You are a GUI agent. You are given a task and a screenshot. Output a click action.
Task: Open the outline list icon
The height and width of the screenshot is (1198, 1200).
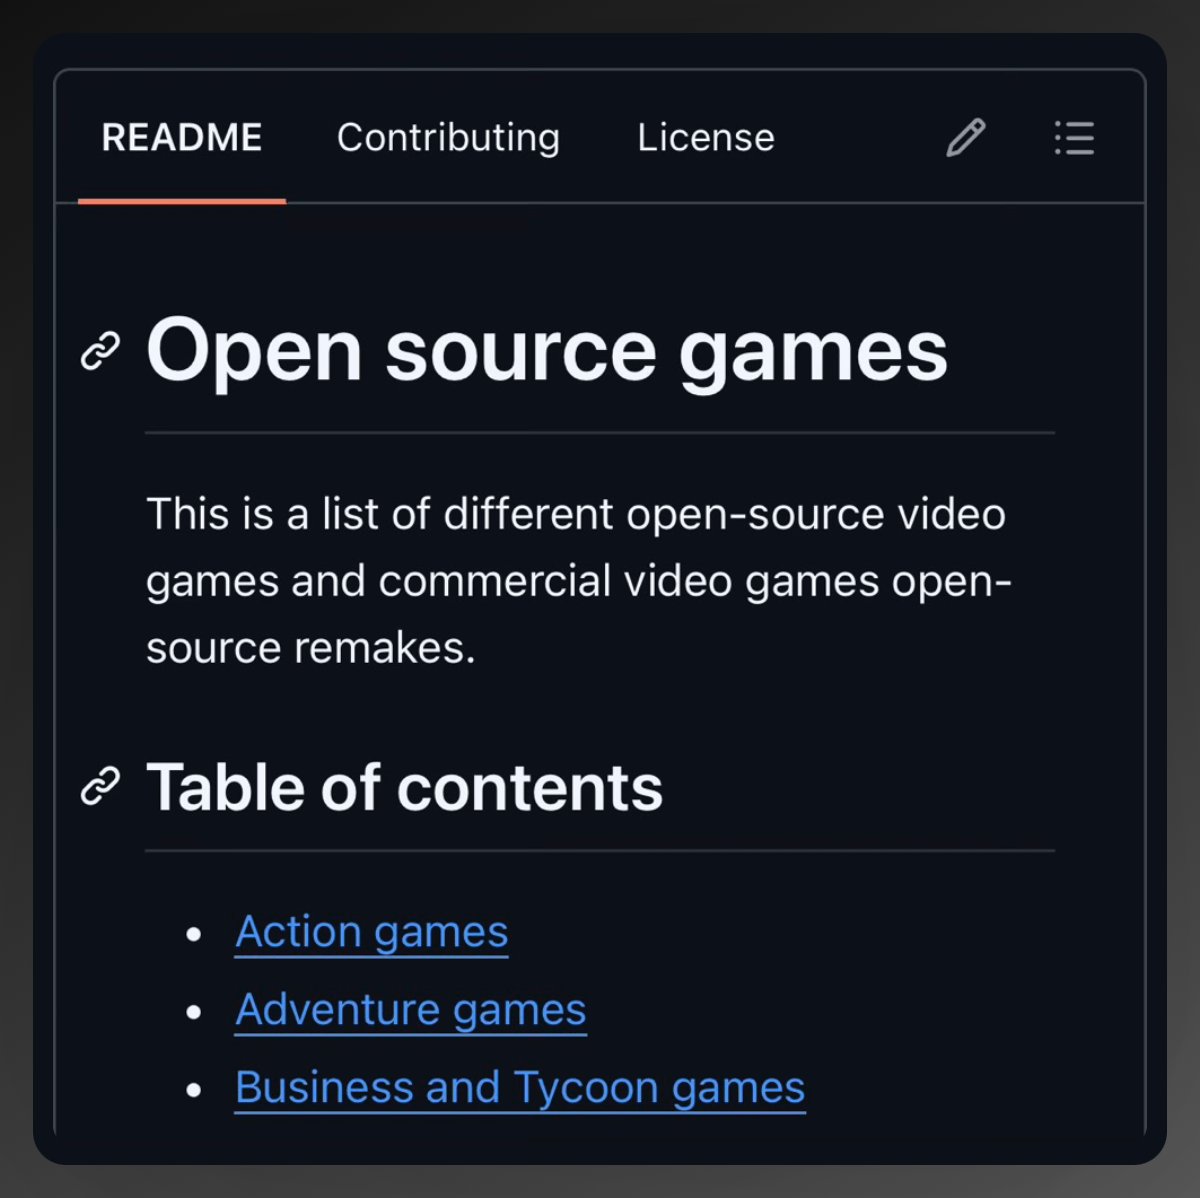(x=1074, y=138)
